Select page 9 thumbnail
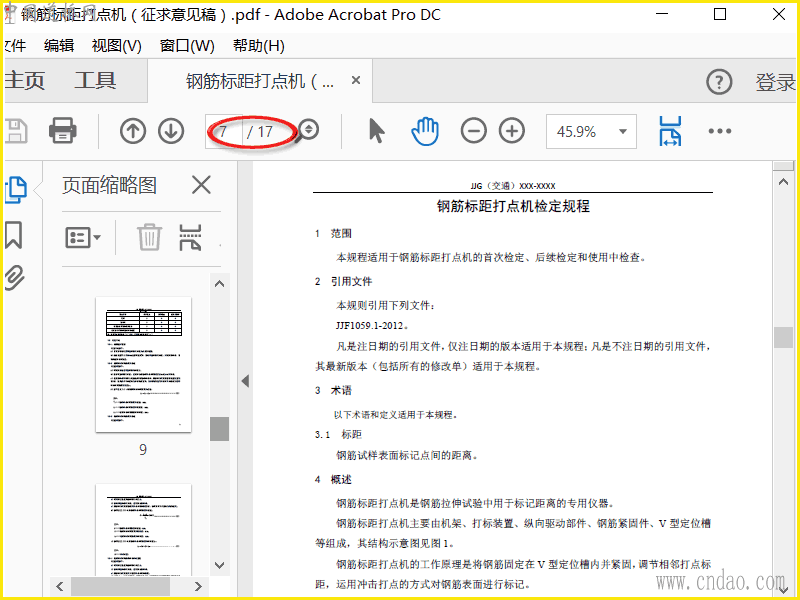The height and width of the screenshot is (600, 800). pos(143,364)
